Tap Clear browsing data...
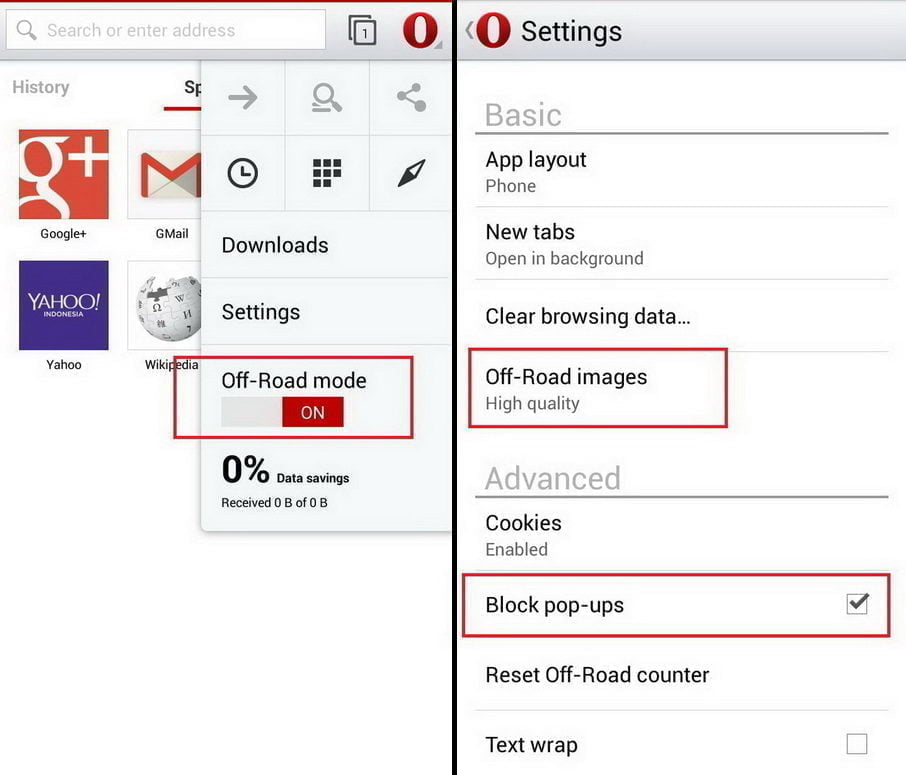 click(682, 316)
